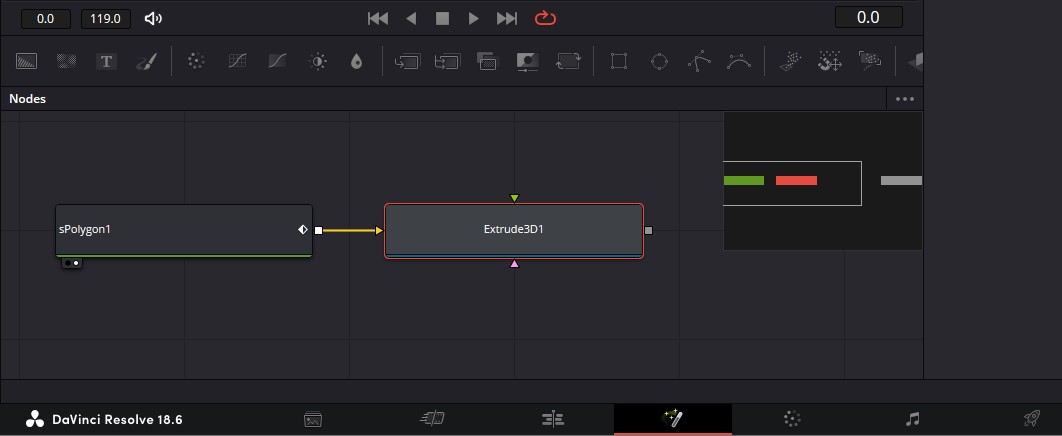Click the render range end field 119.0
The height and width of the screenshot is (436, 1062).
(x=106, y=19)
